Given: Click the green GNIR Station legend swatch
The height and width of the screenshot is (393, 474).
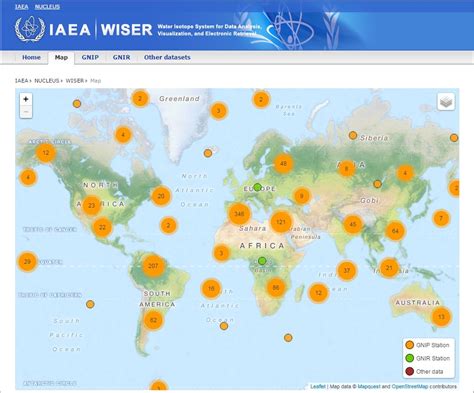Looking at the screenshot, I should (x=410, y=358).
